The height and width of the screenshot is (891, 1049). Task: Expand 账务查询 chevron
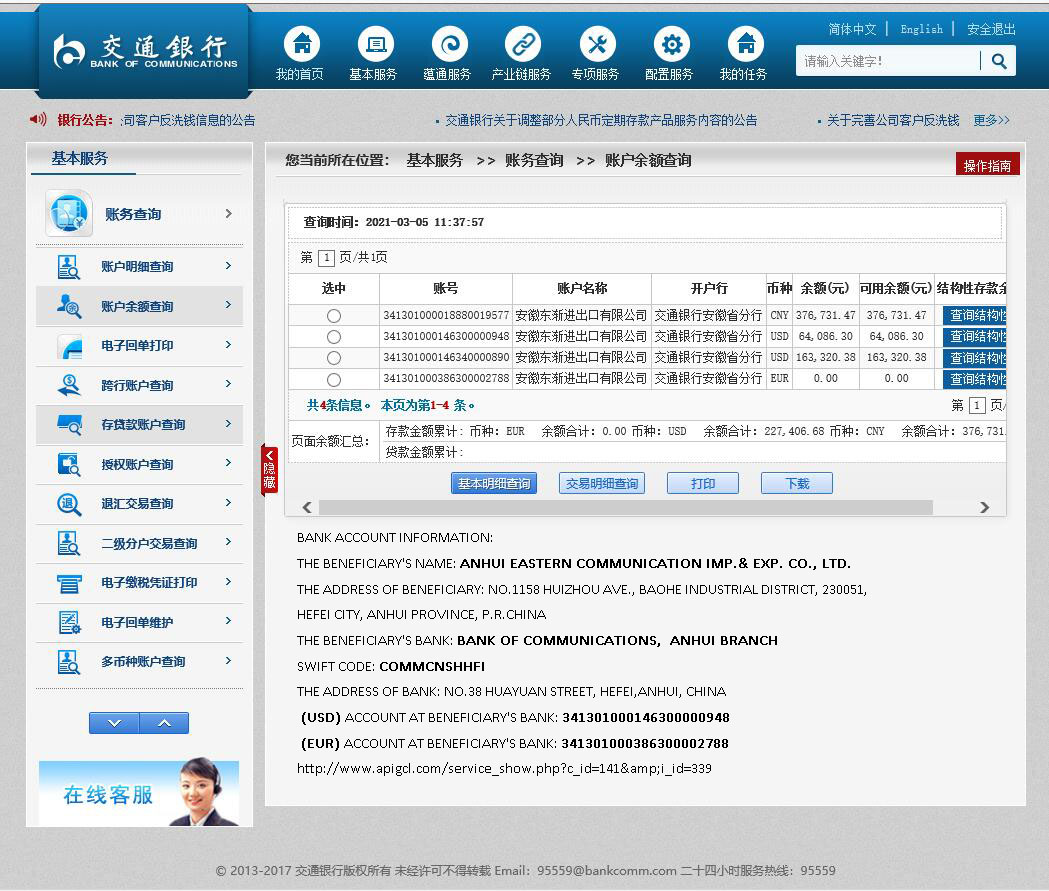click(x=229, y=213)
